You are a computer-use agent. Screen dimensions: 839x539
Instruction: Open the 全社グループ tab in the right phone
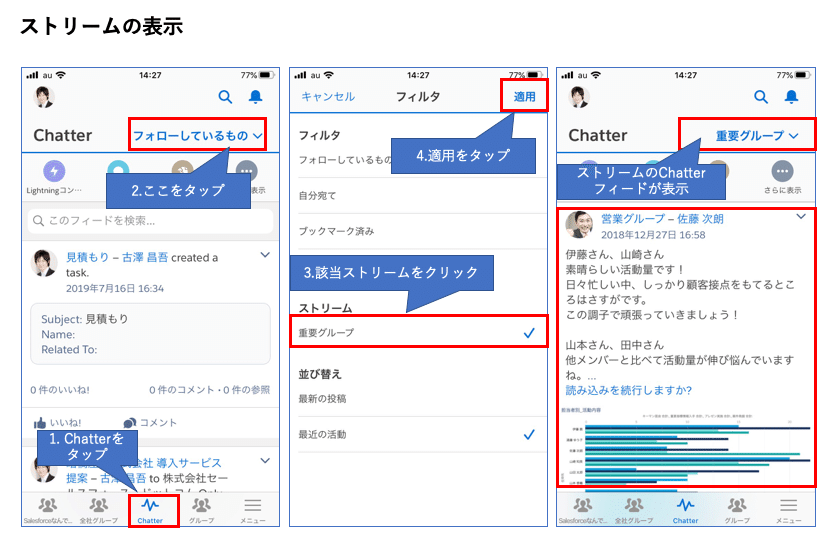coord(634,511)
